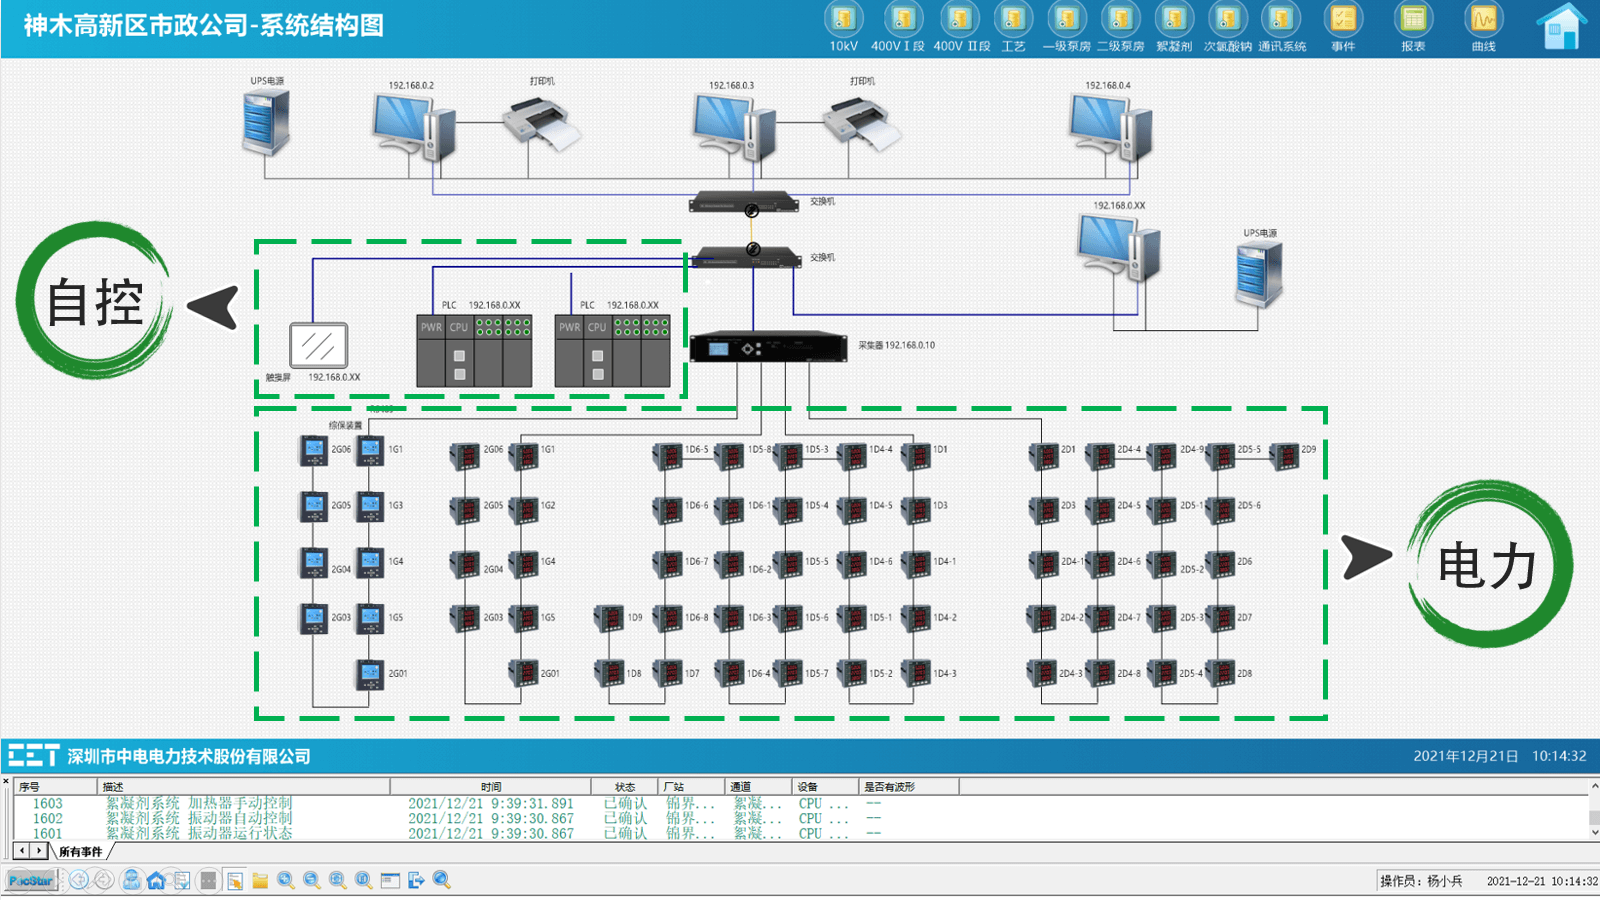Select event row 1603
1600x900 pixels.
pyautogui.click(x=48, y=804)
